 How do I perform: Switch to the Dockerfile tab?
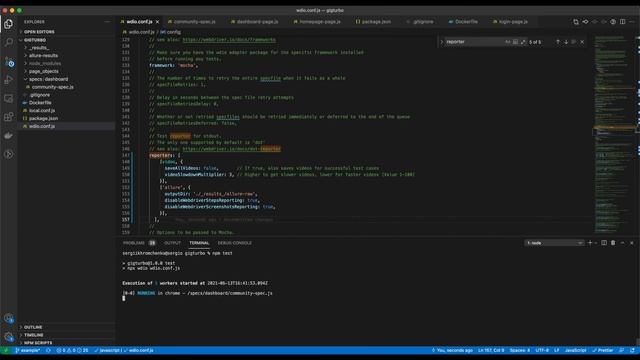(x=466, y=22)
